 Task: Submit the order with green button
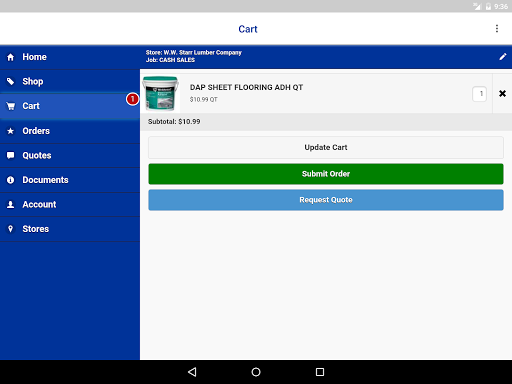(326, 174)
